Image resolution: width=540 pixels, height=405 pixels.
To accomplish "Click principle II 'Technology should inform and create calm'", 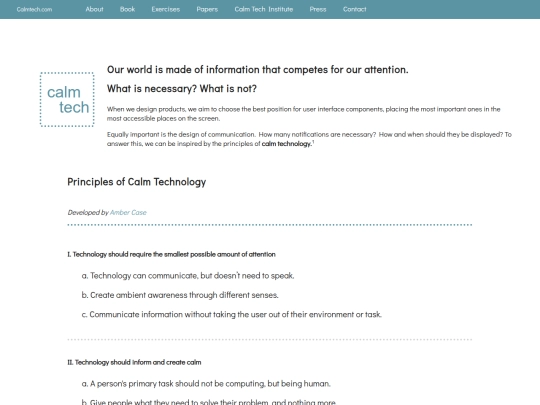I will point(134,362).
